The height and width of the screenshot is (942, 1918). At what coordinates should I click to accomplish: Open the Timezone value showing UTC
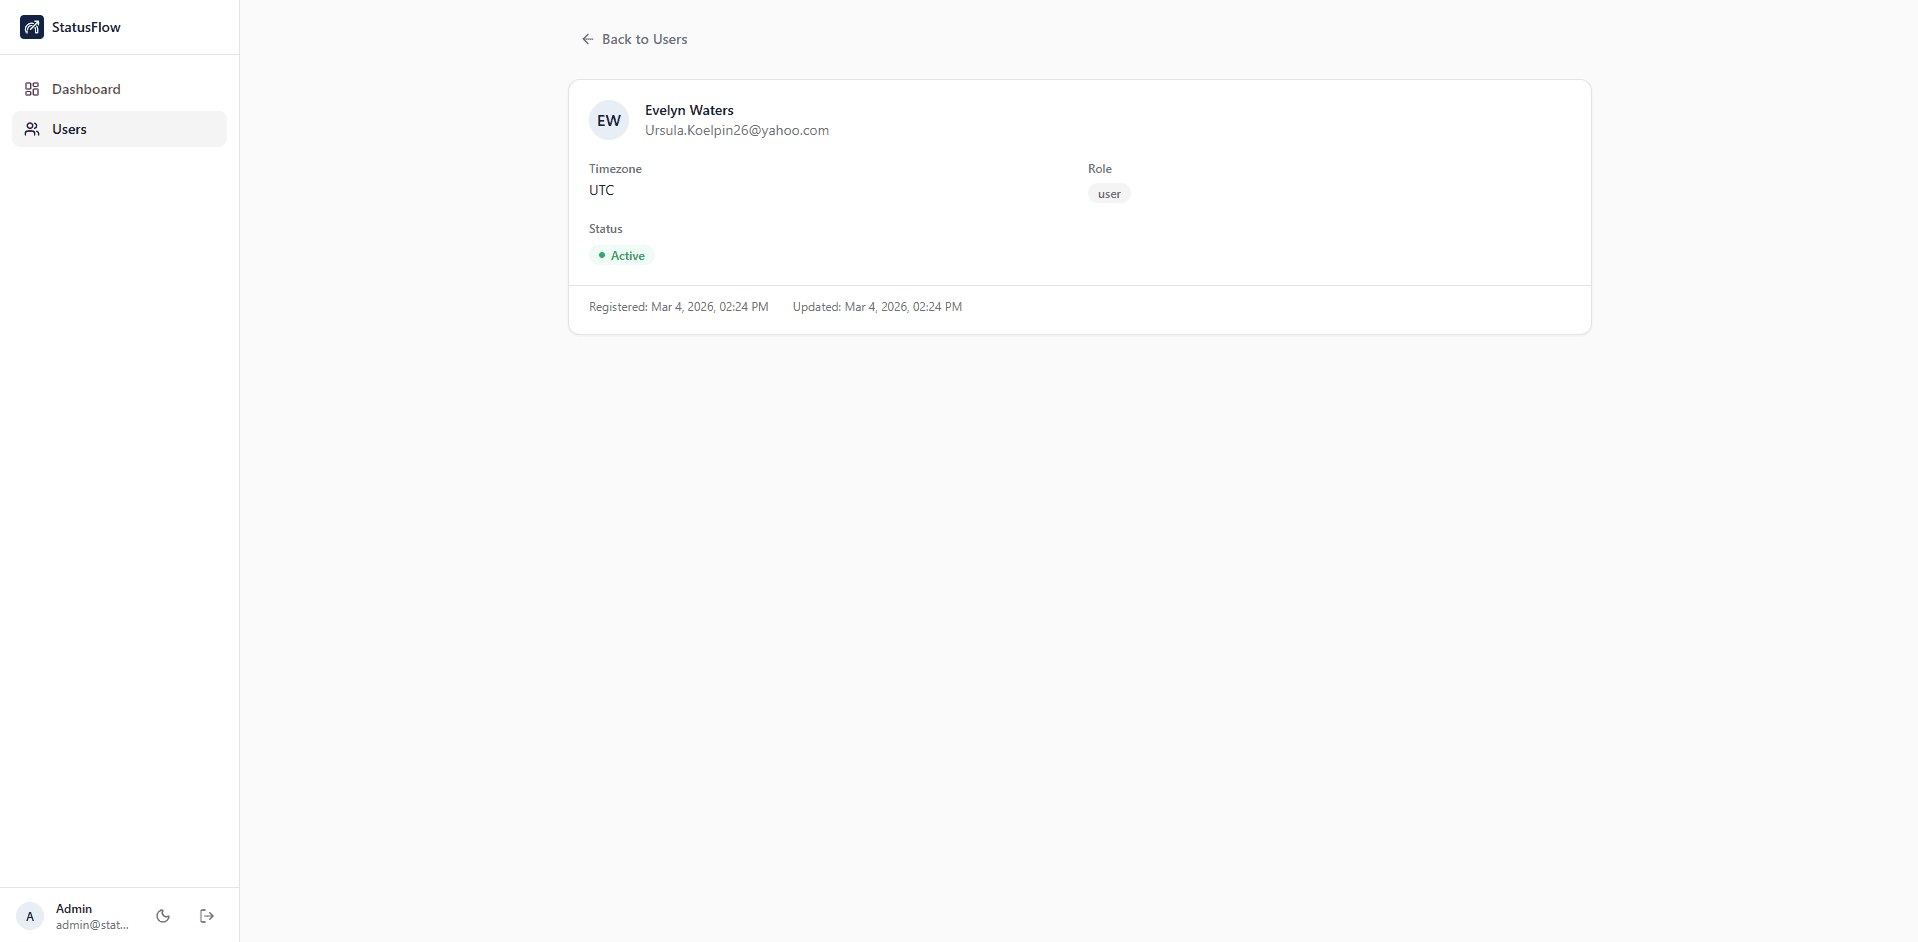[x=601, y=190]
